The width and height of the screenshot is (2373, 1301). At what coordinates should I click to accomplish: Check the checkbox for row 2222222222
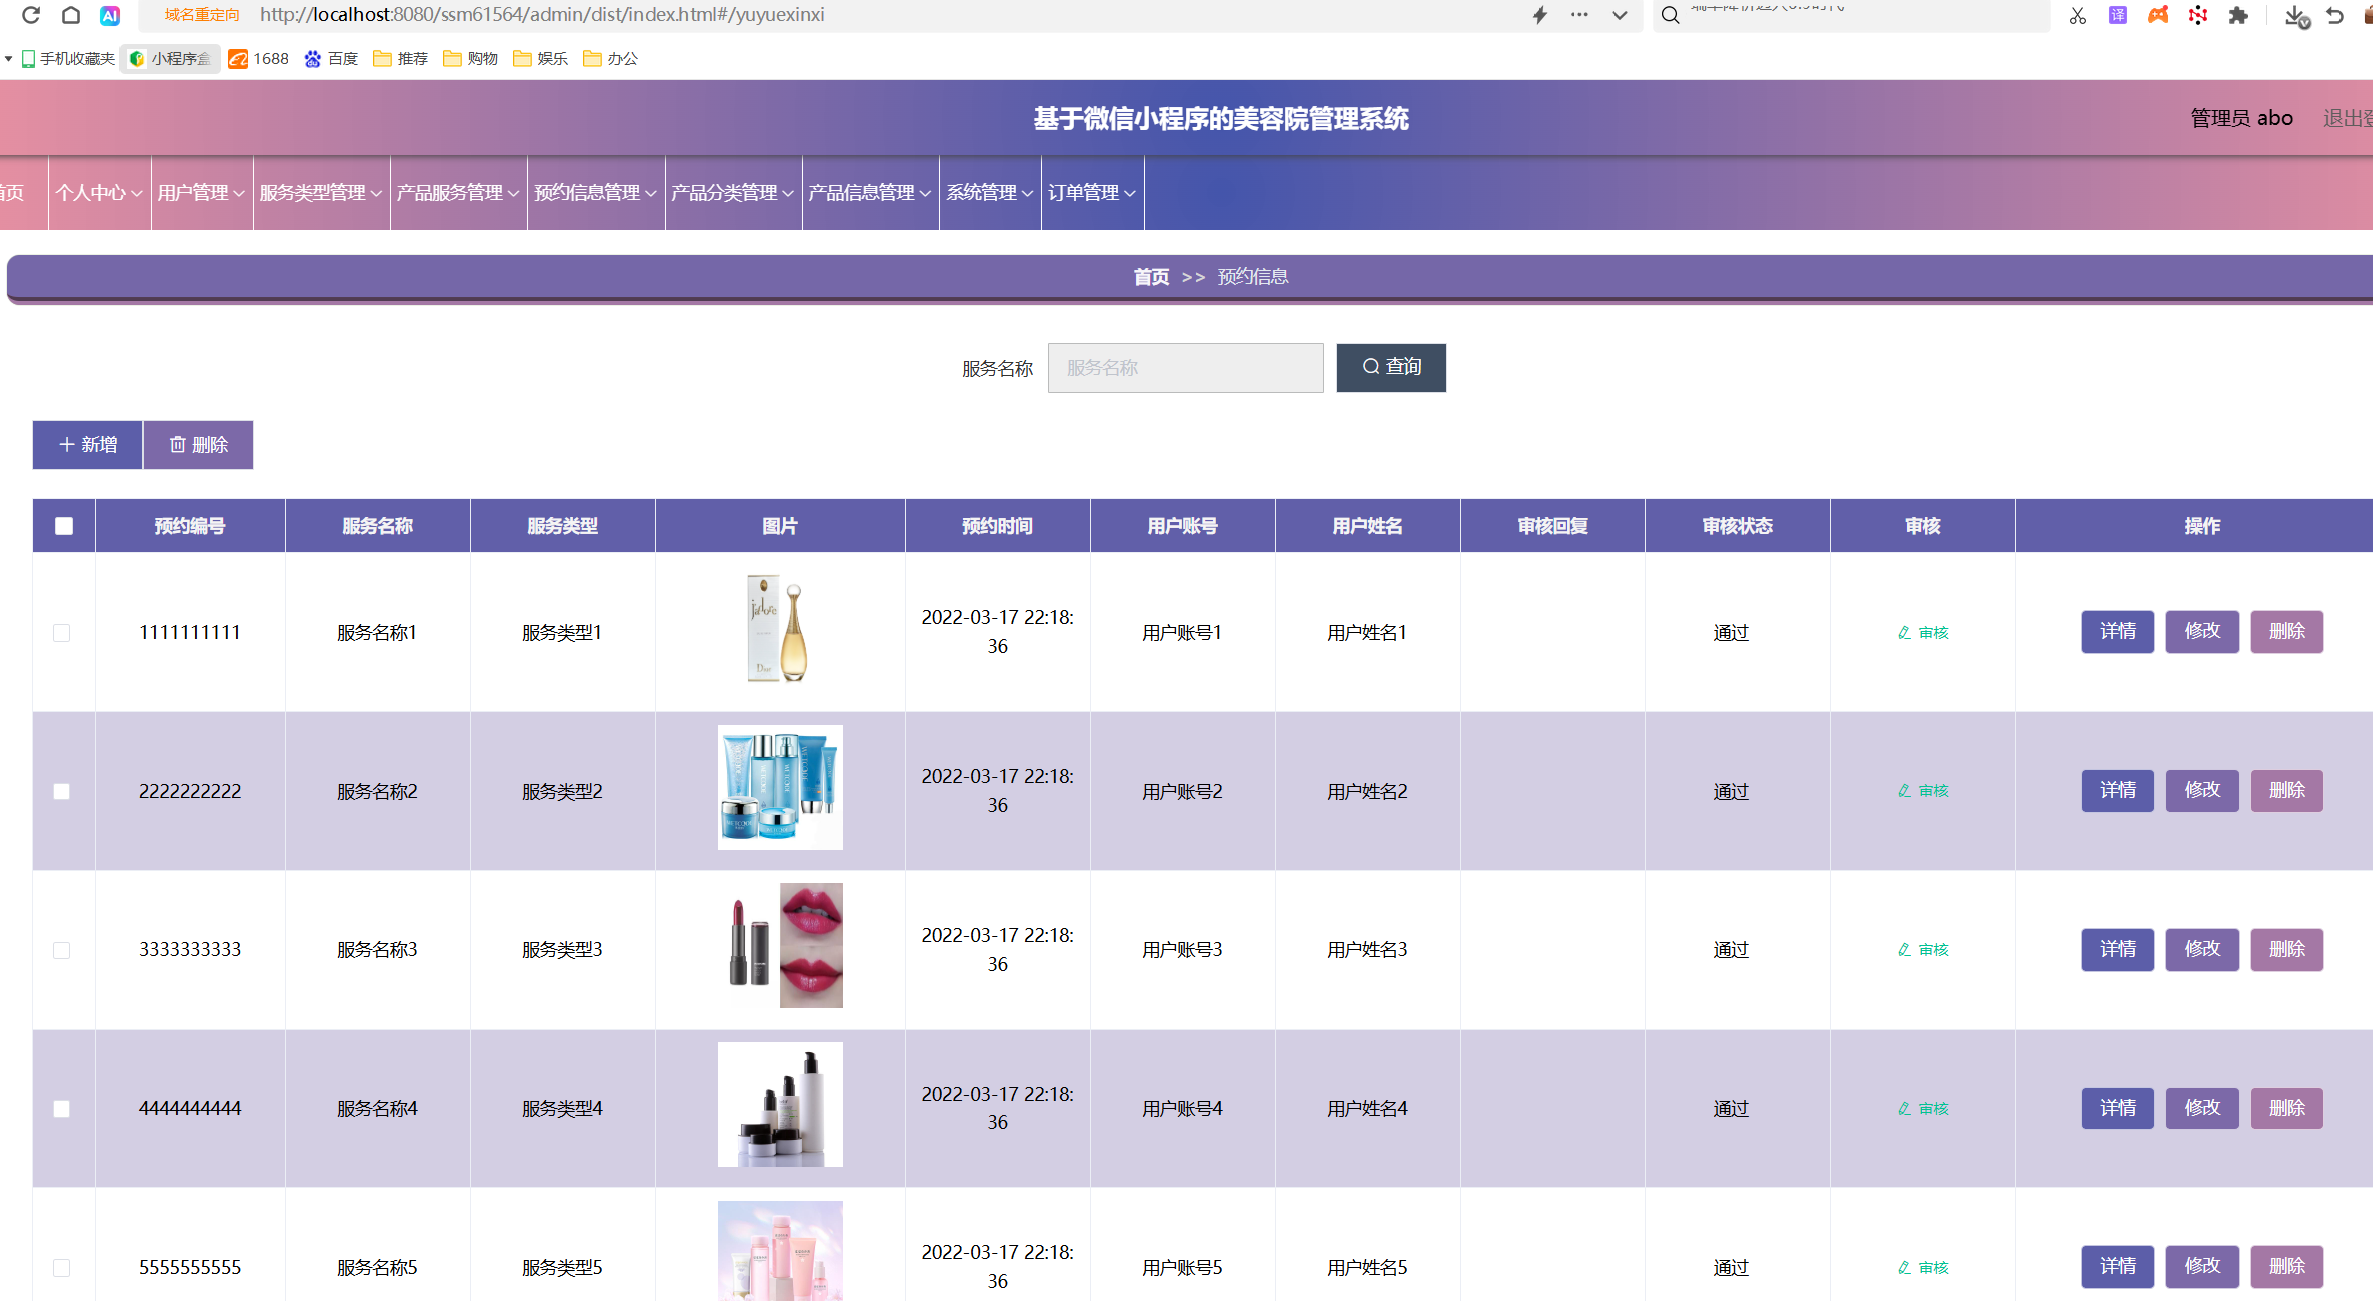[x=61, y=792]
